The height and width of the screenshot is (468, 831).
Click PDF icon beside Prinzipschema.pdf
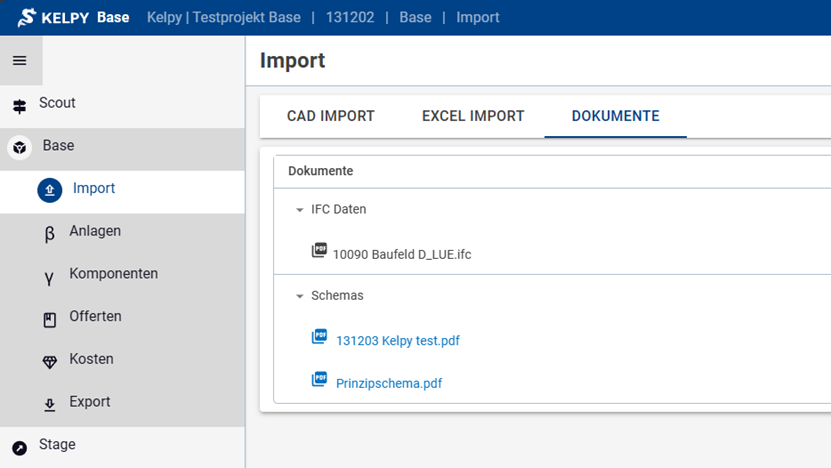(x=319, y=380)
